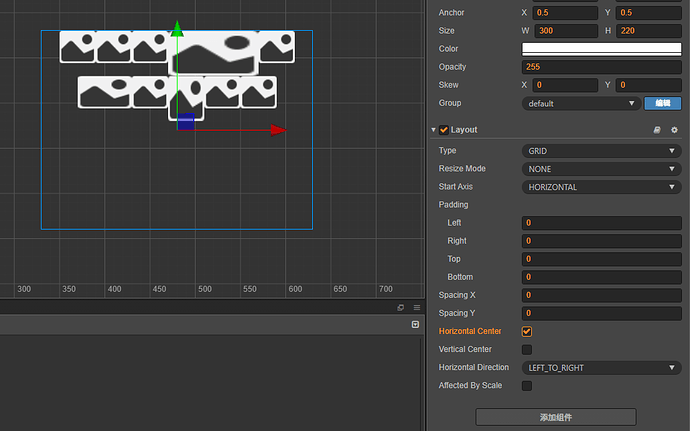Click the Start Axis label

click(455, 187)
